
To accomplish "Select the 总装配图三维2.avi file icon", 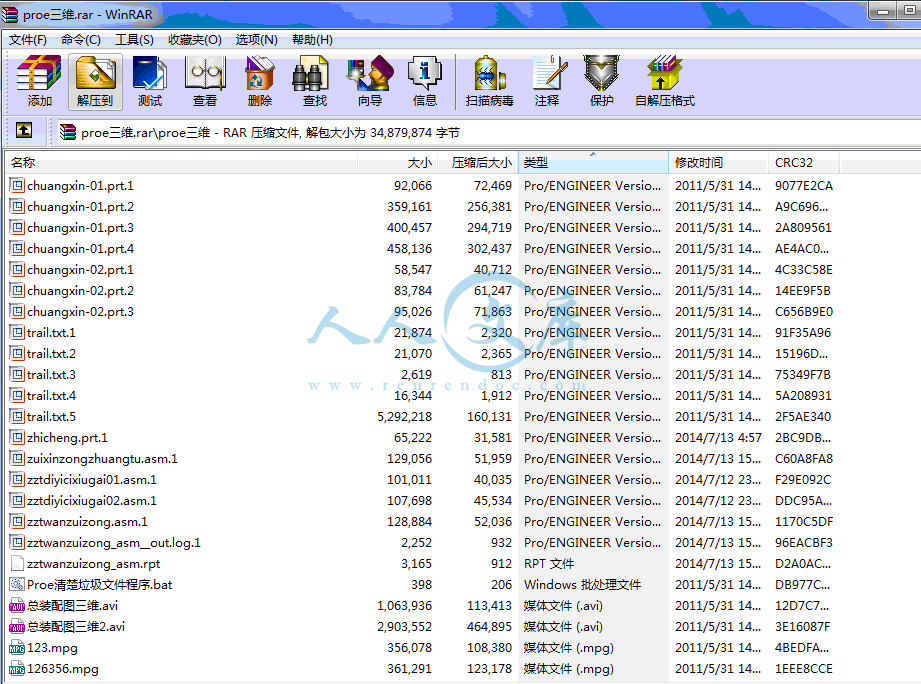I will (x=17, y=626).
